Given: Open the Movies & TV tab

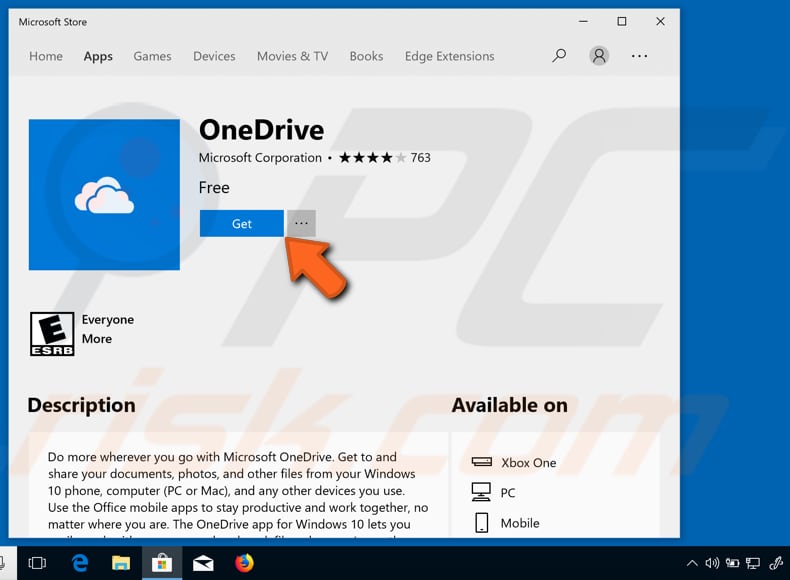Looking at the screenshot, I should tap(292, 56).
